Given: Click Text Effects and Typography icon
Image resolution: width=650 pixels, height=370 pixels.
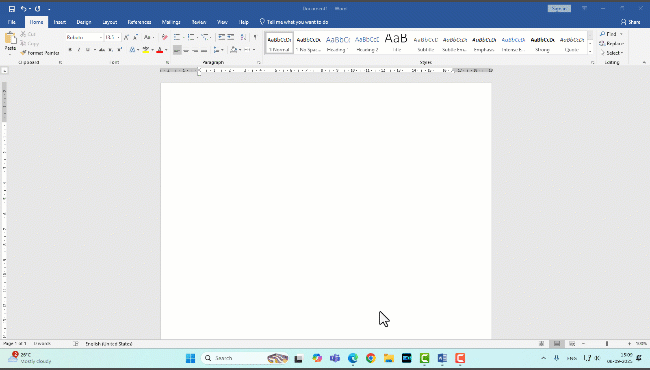Looking at the screenshot, I should [x=132, y=50].
